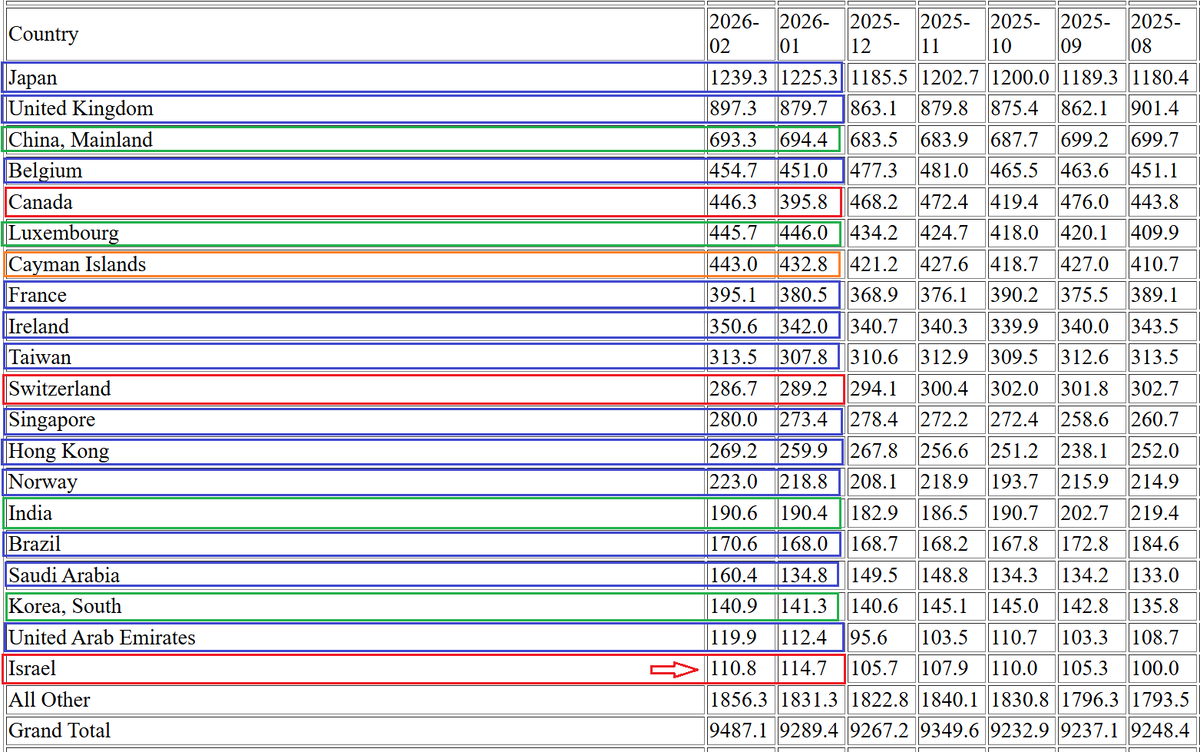Click Israel value 110.8

pos(733,668)
